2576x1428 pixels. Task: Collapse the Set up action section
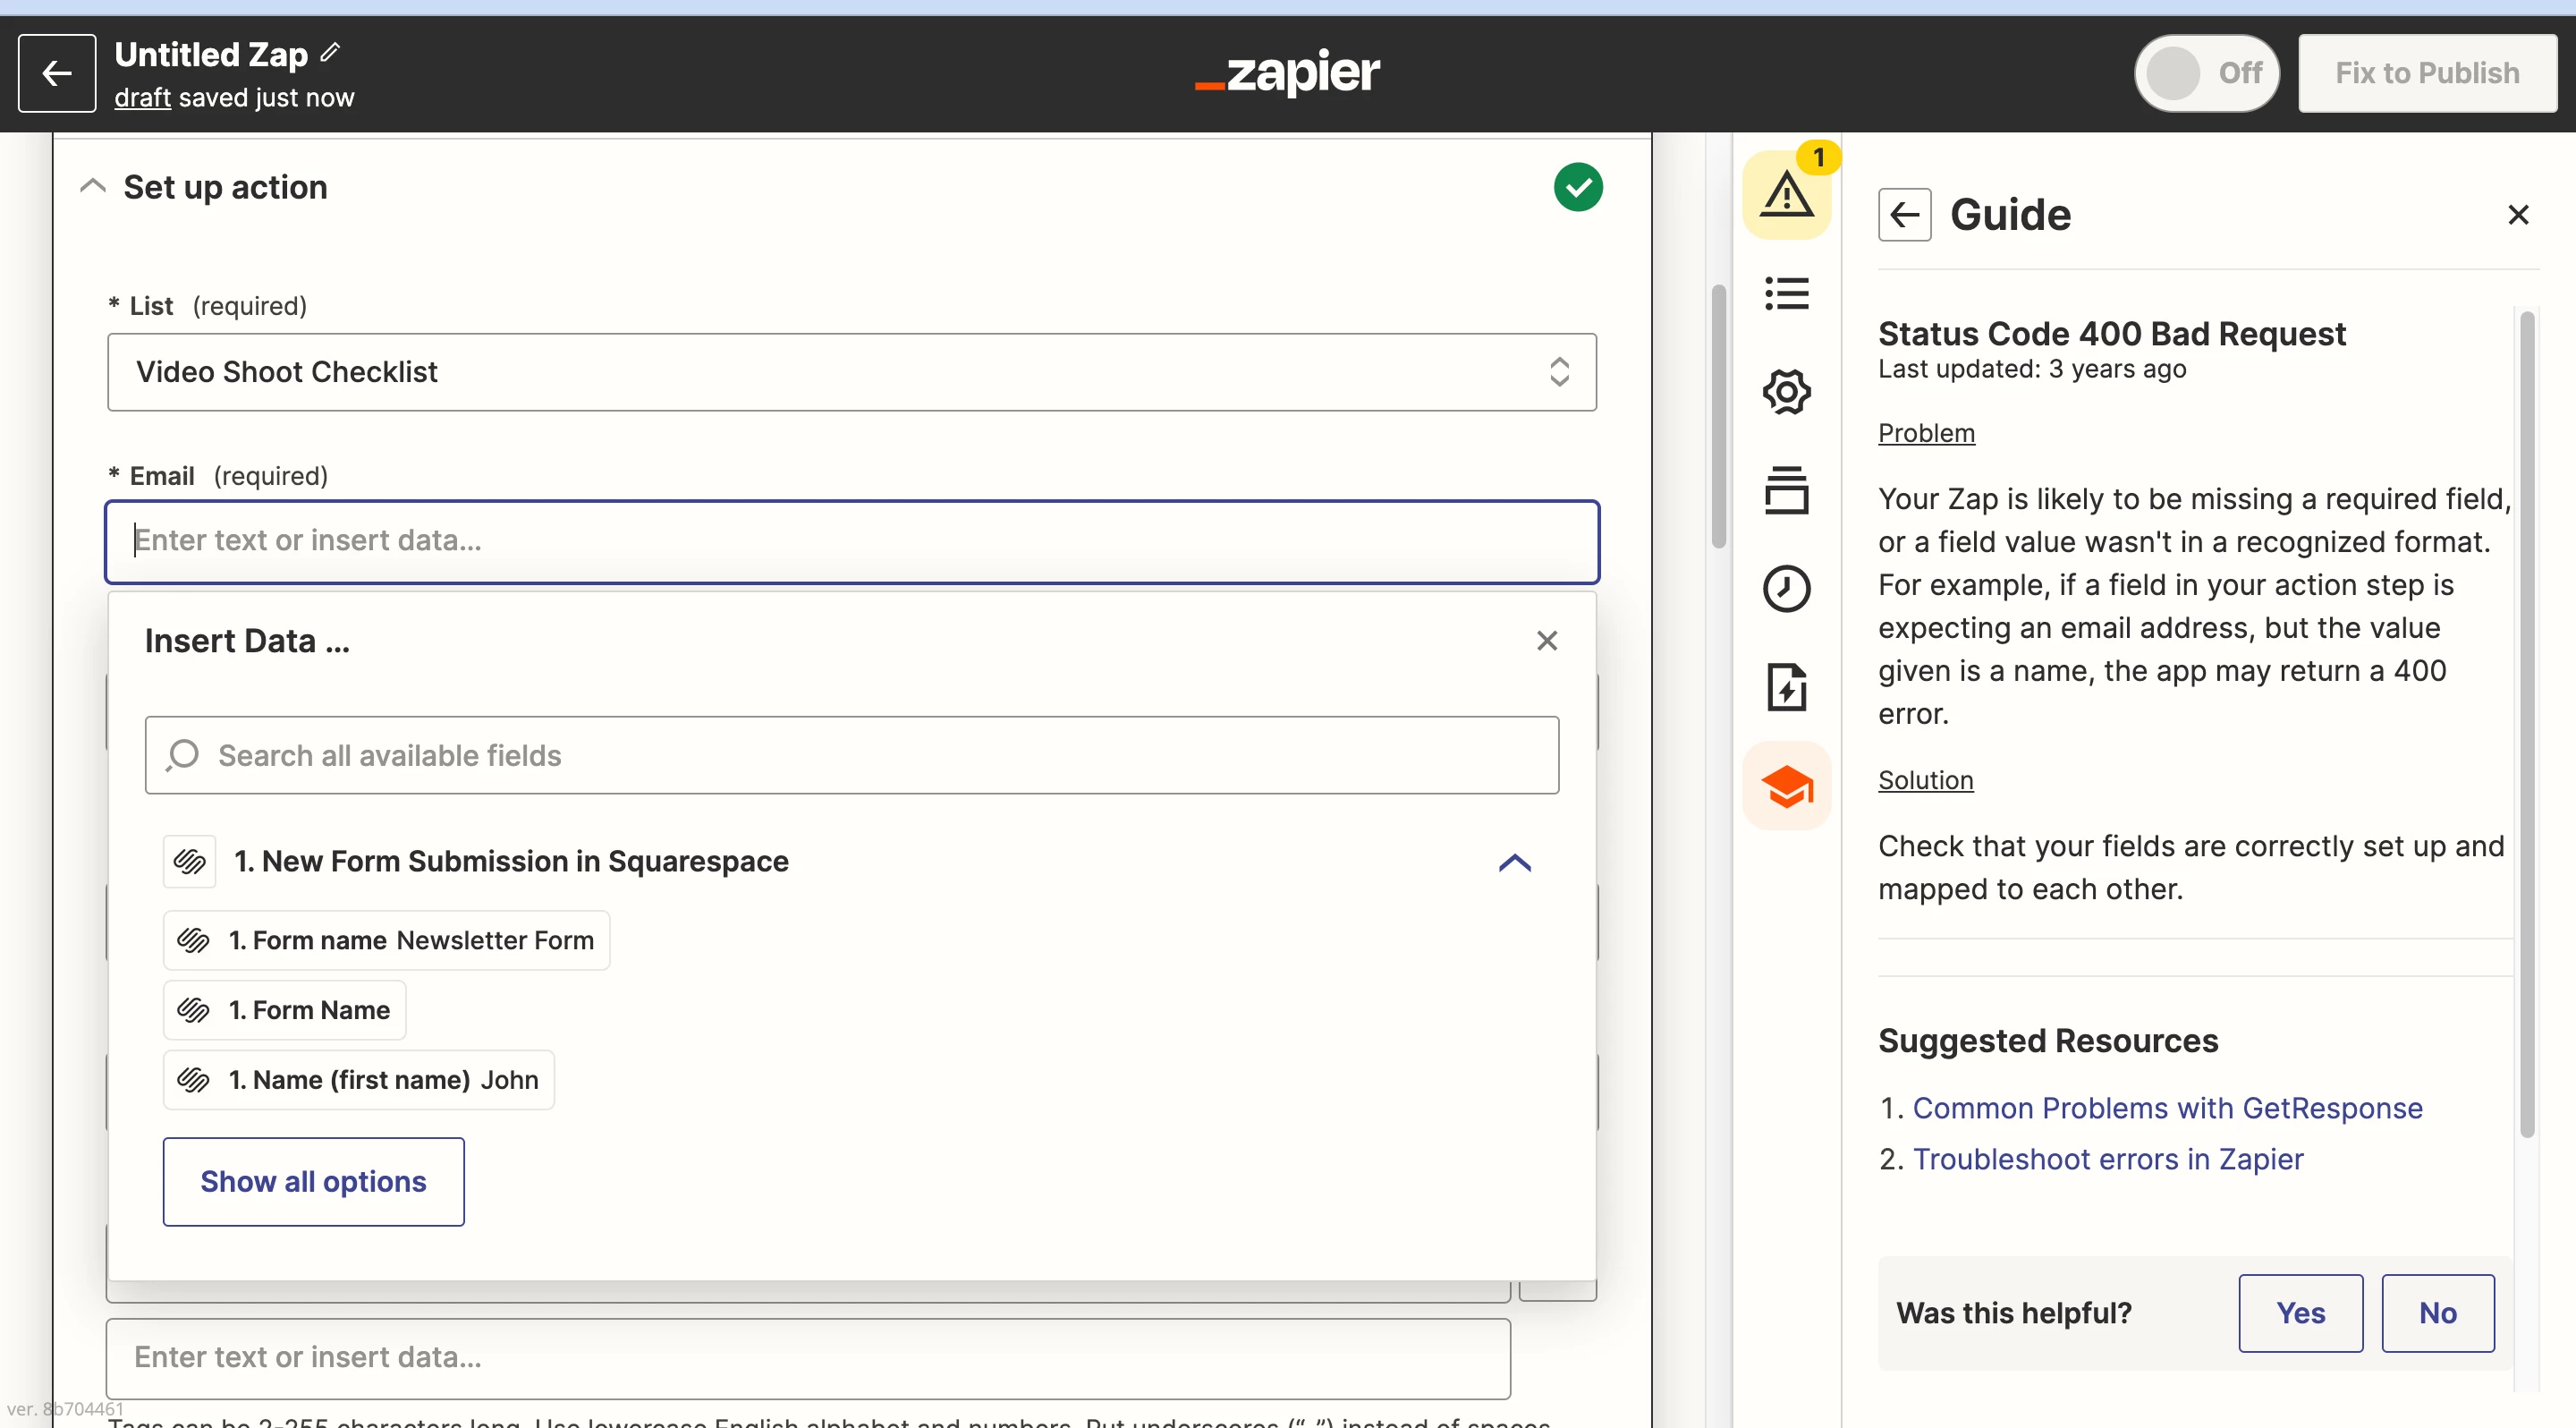[93, 186]
